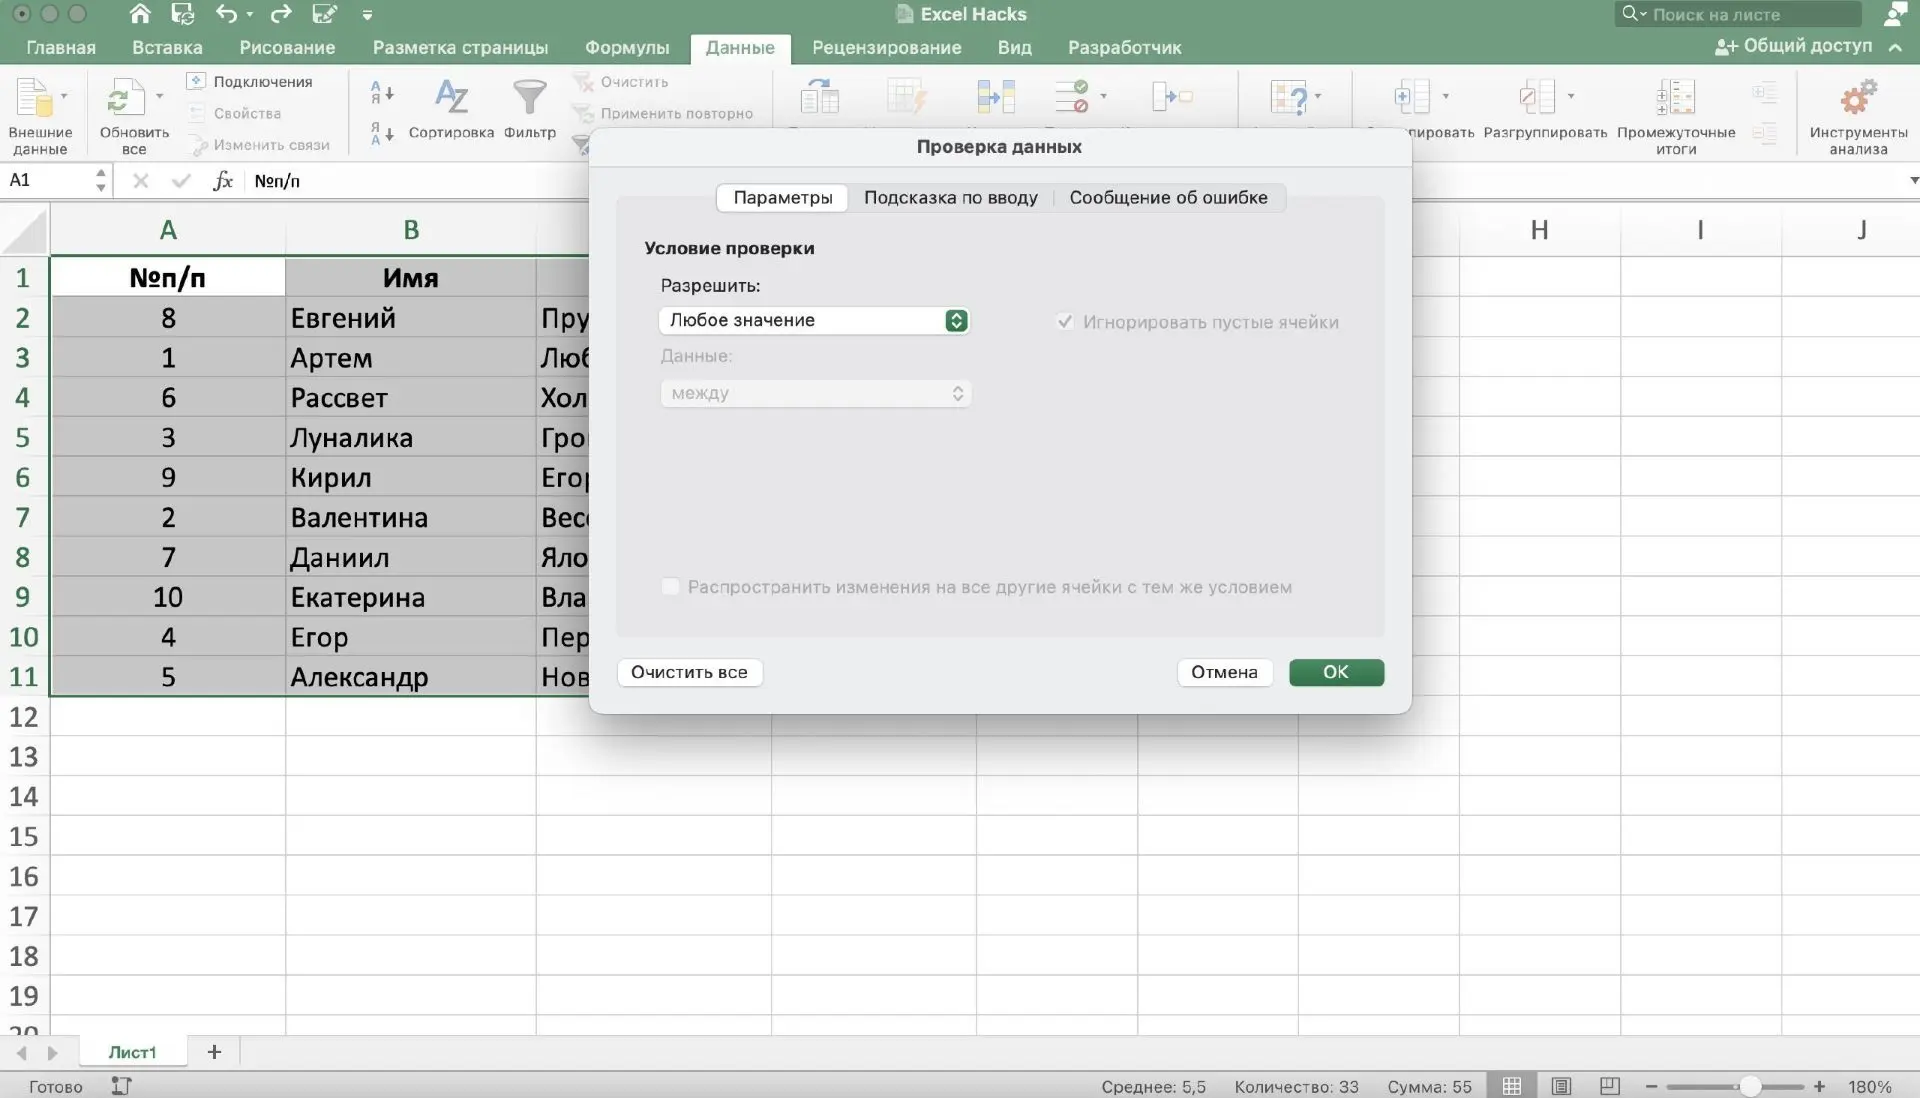The width and height of the screenshot is (1920, 1098).
Task: Toggle the ignore blank cells (Игнорировать пустые ячейки) checkbox
Action: pos(1065,322)
